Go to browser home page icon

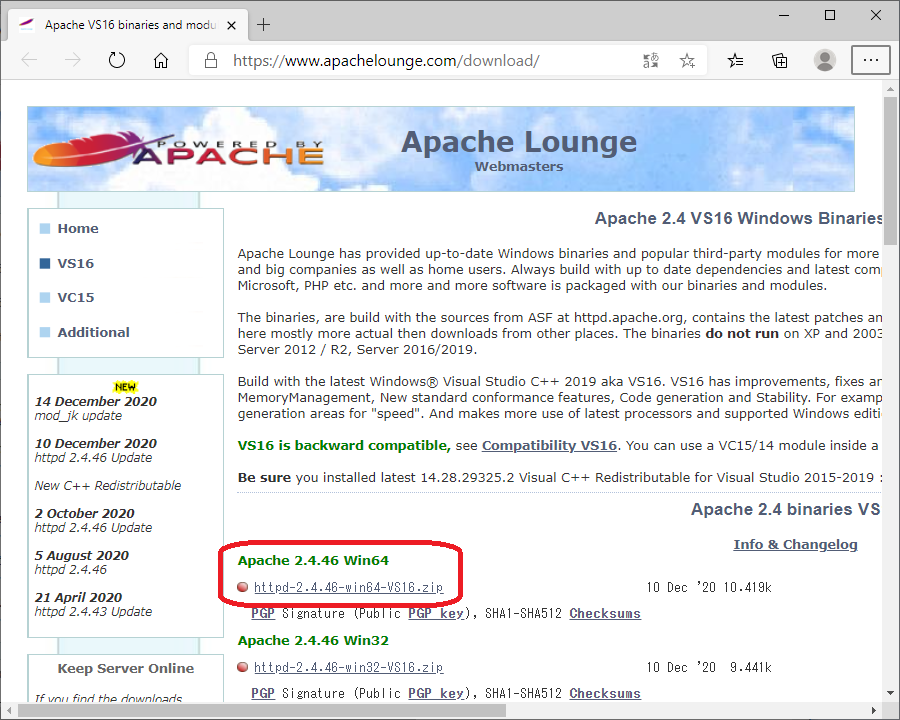[161, 60]
